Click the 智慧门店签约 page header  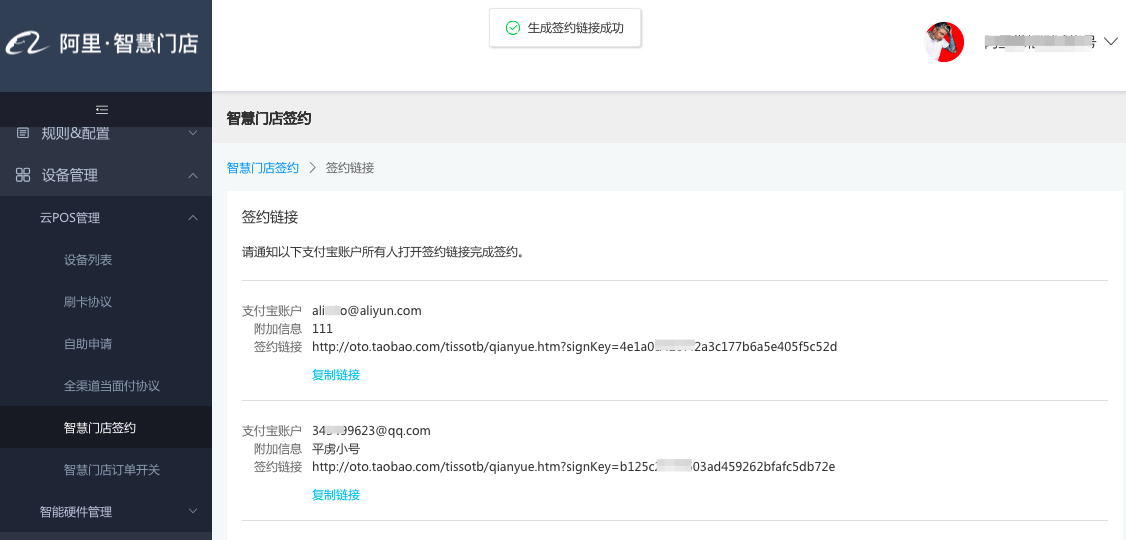click(x=269, y=118)
